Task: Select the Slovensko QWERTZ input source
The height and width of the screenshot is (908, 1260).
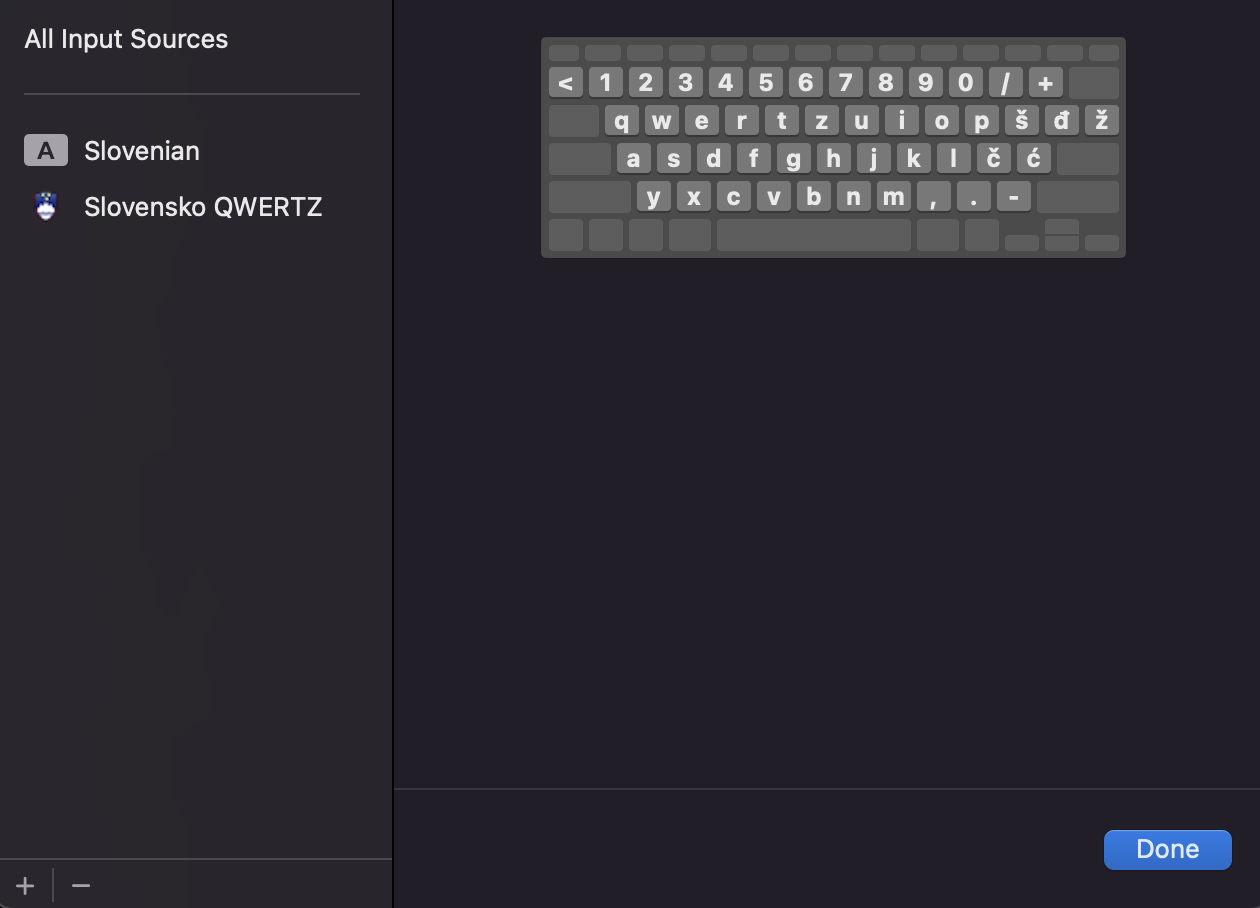Action: (192, 207)
